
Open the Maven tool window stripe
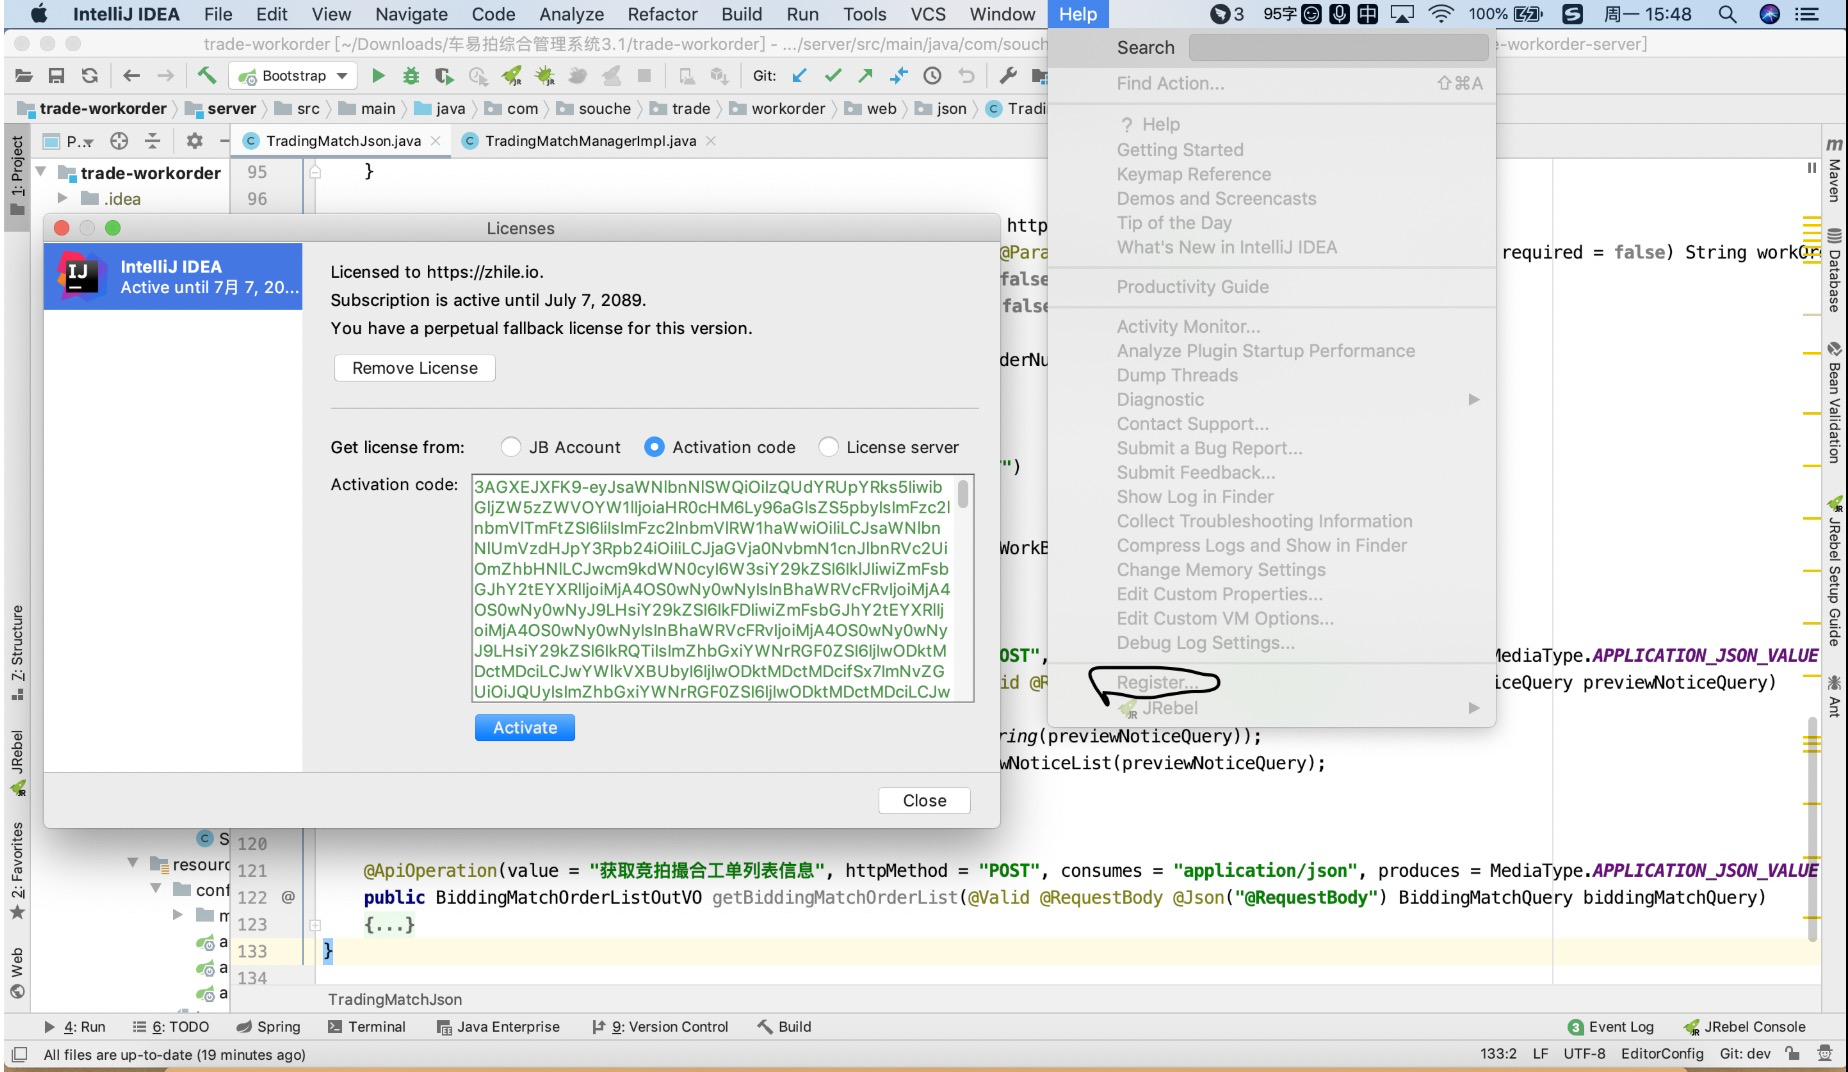click(1833, 171)
